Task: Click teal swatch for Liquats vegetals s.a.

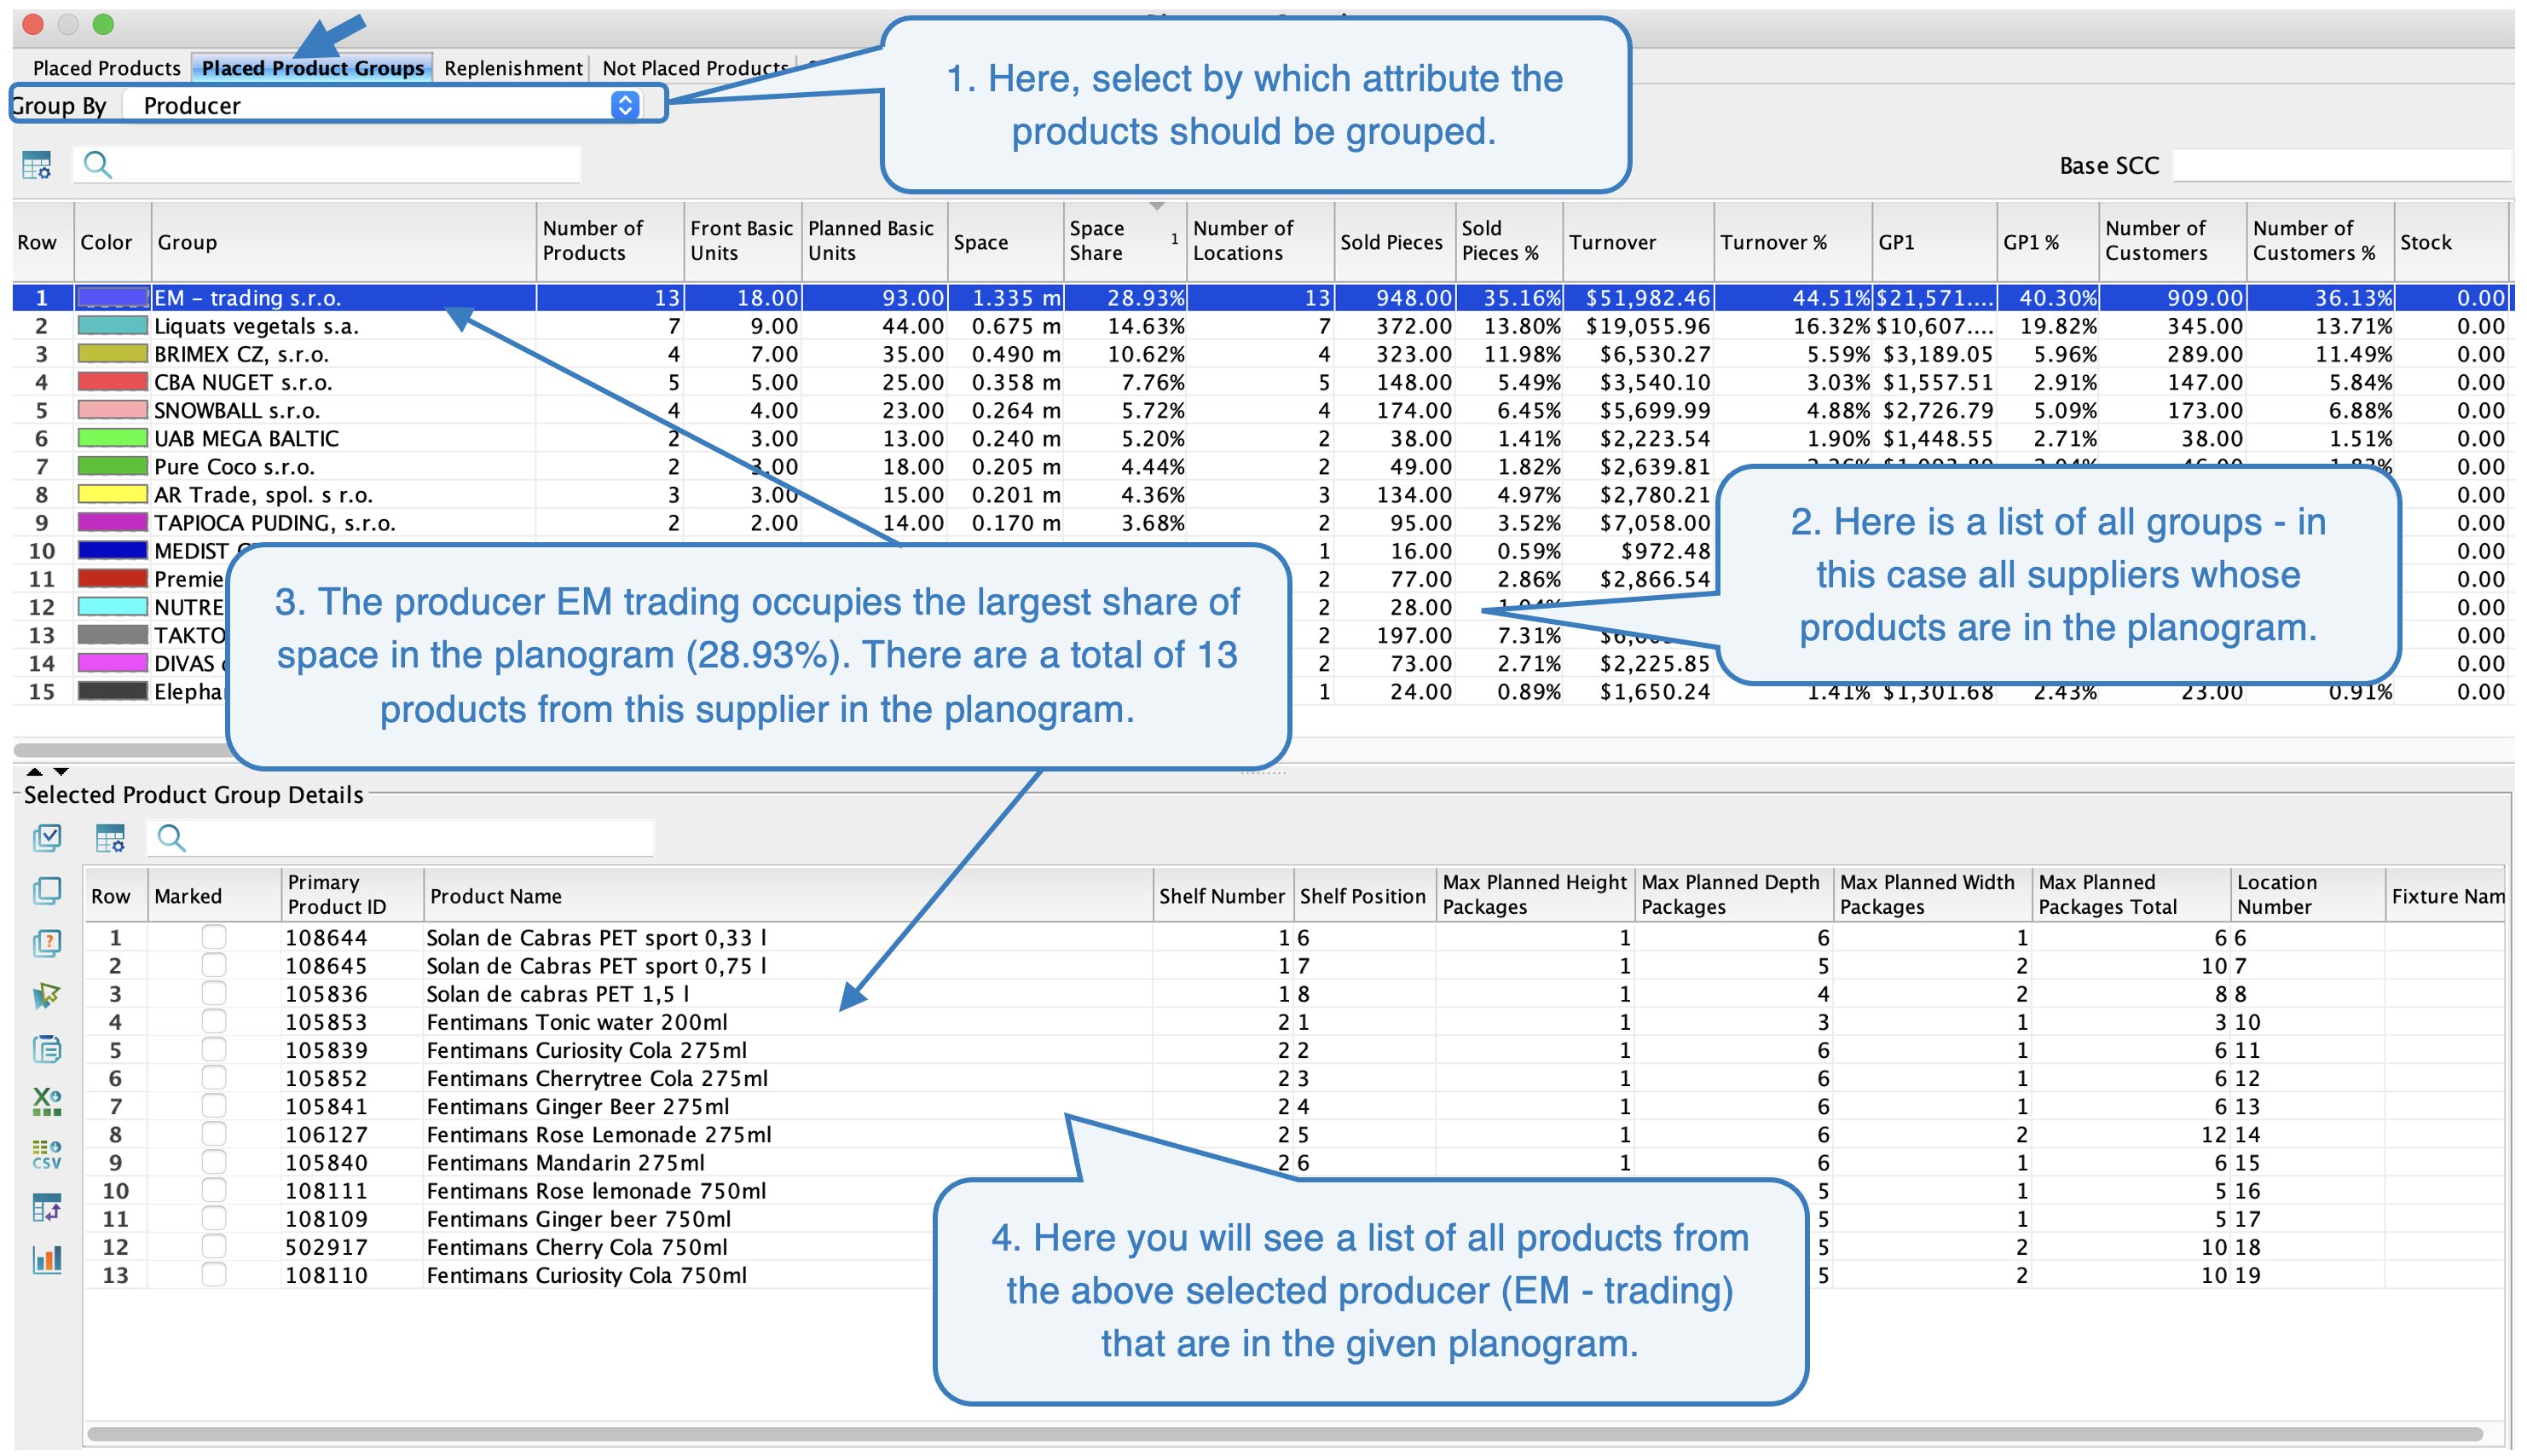Action: point(112,326)
